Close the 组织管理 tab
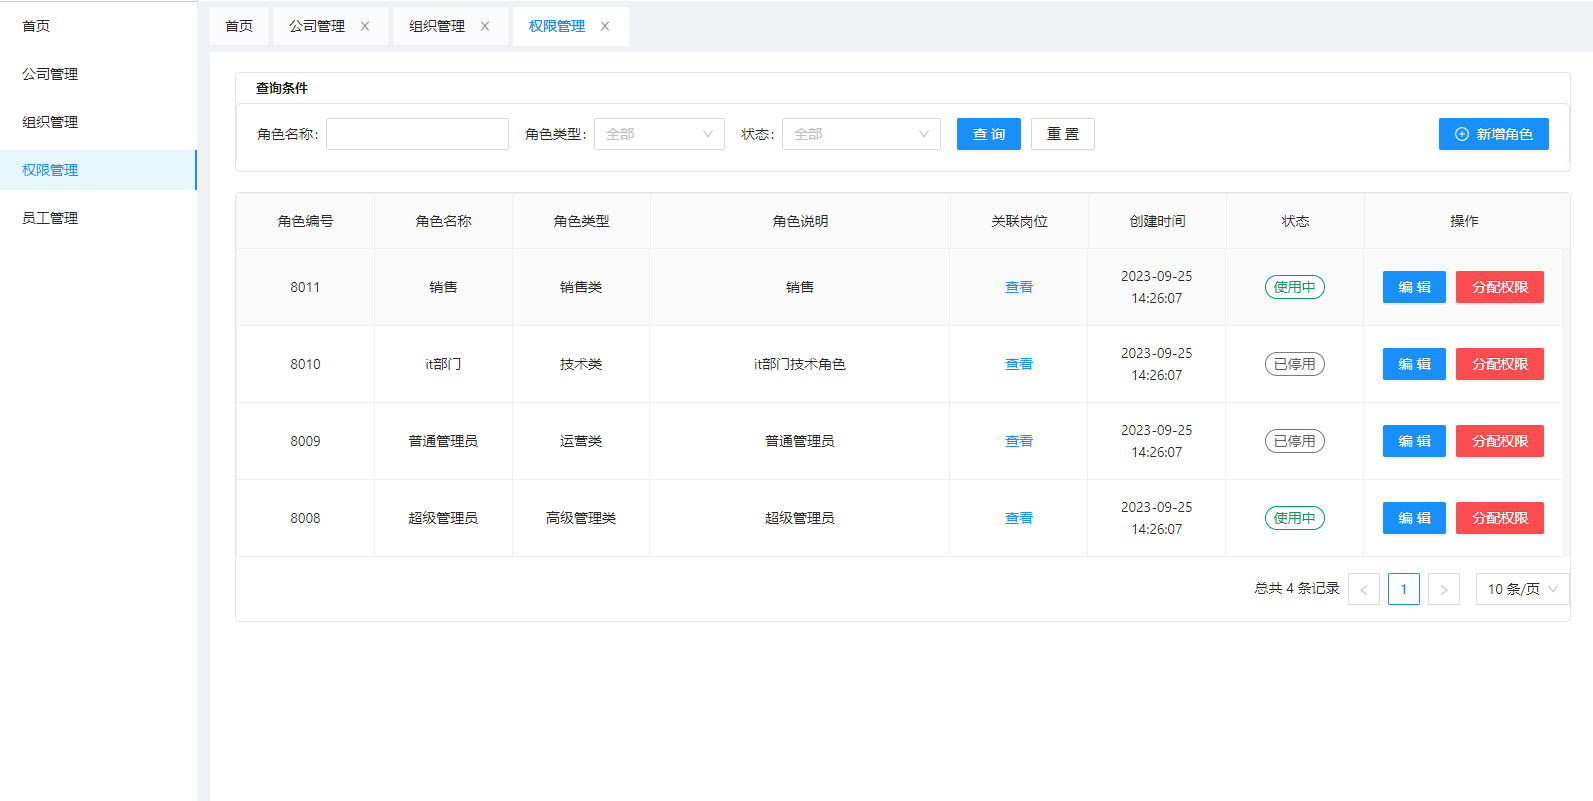The height and width of the screenshot is (801, 1593). pyautogui.click(x=485, y=26)
